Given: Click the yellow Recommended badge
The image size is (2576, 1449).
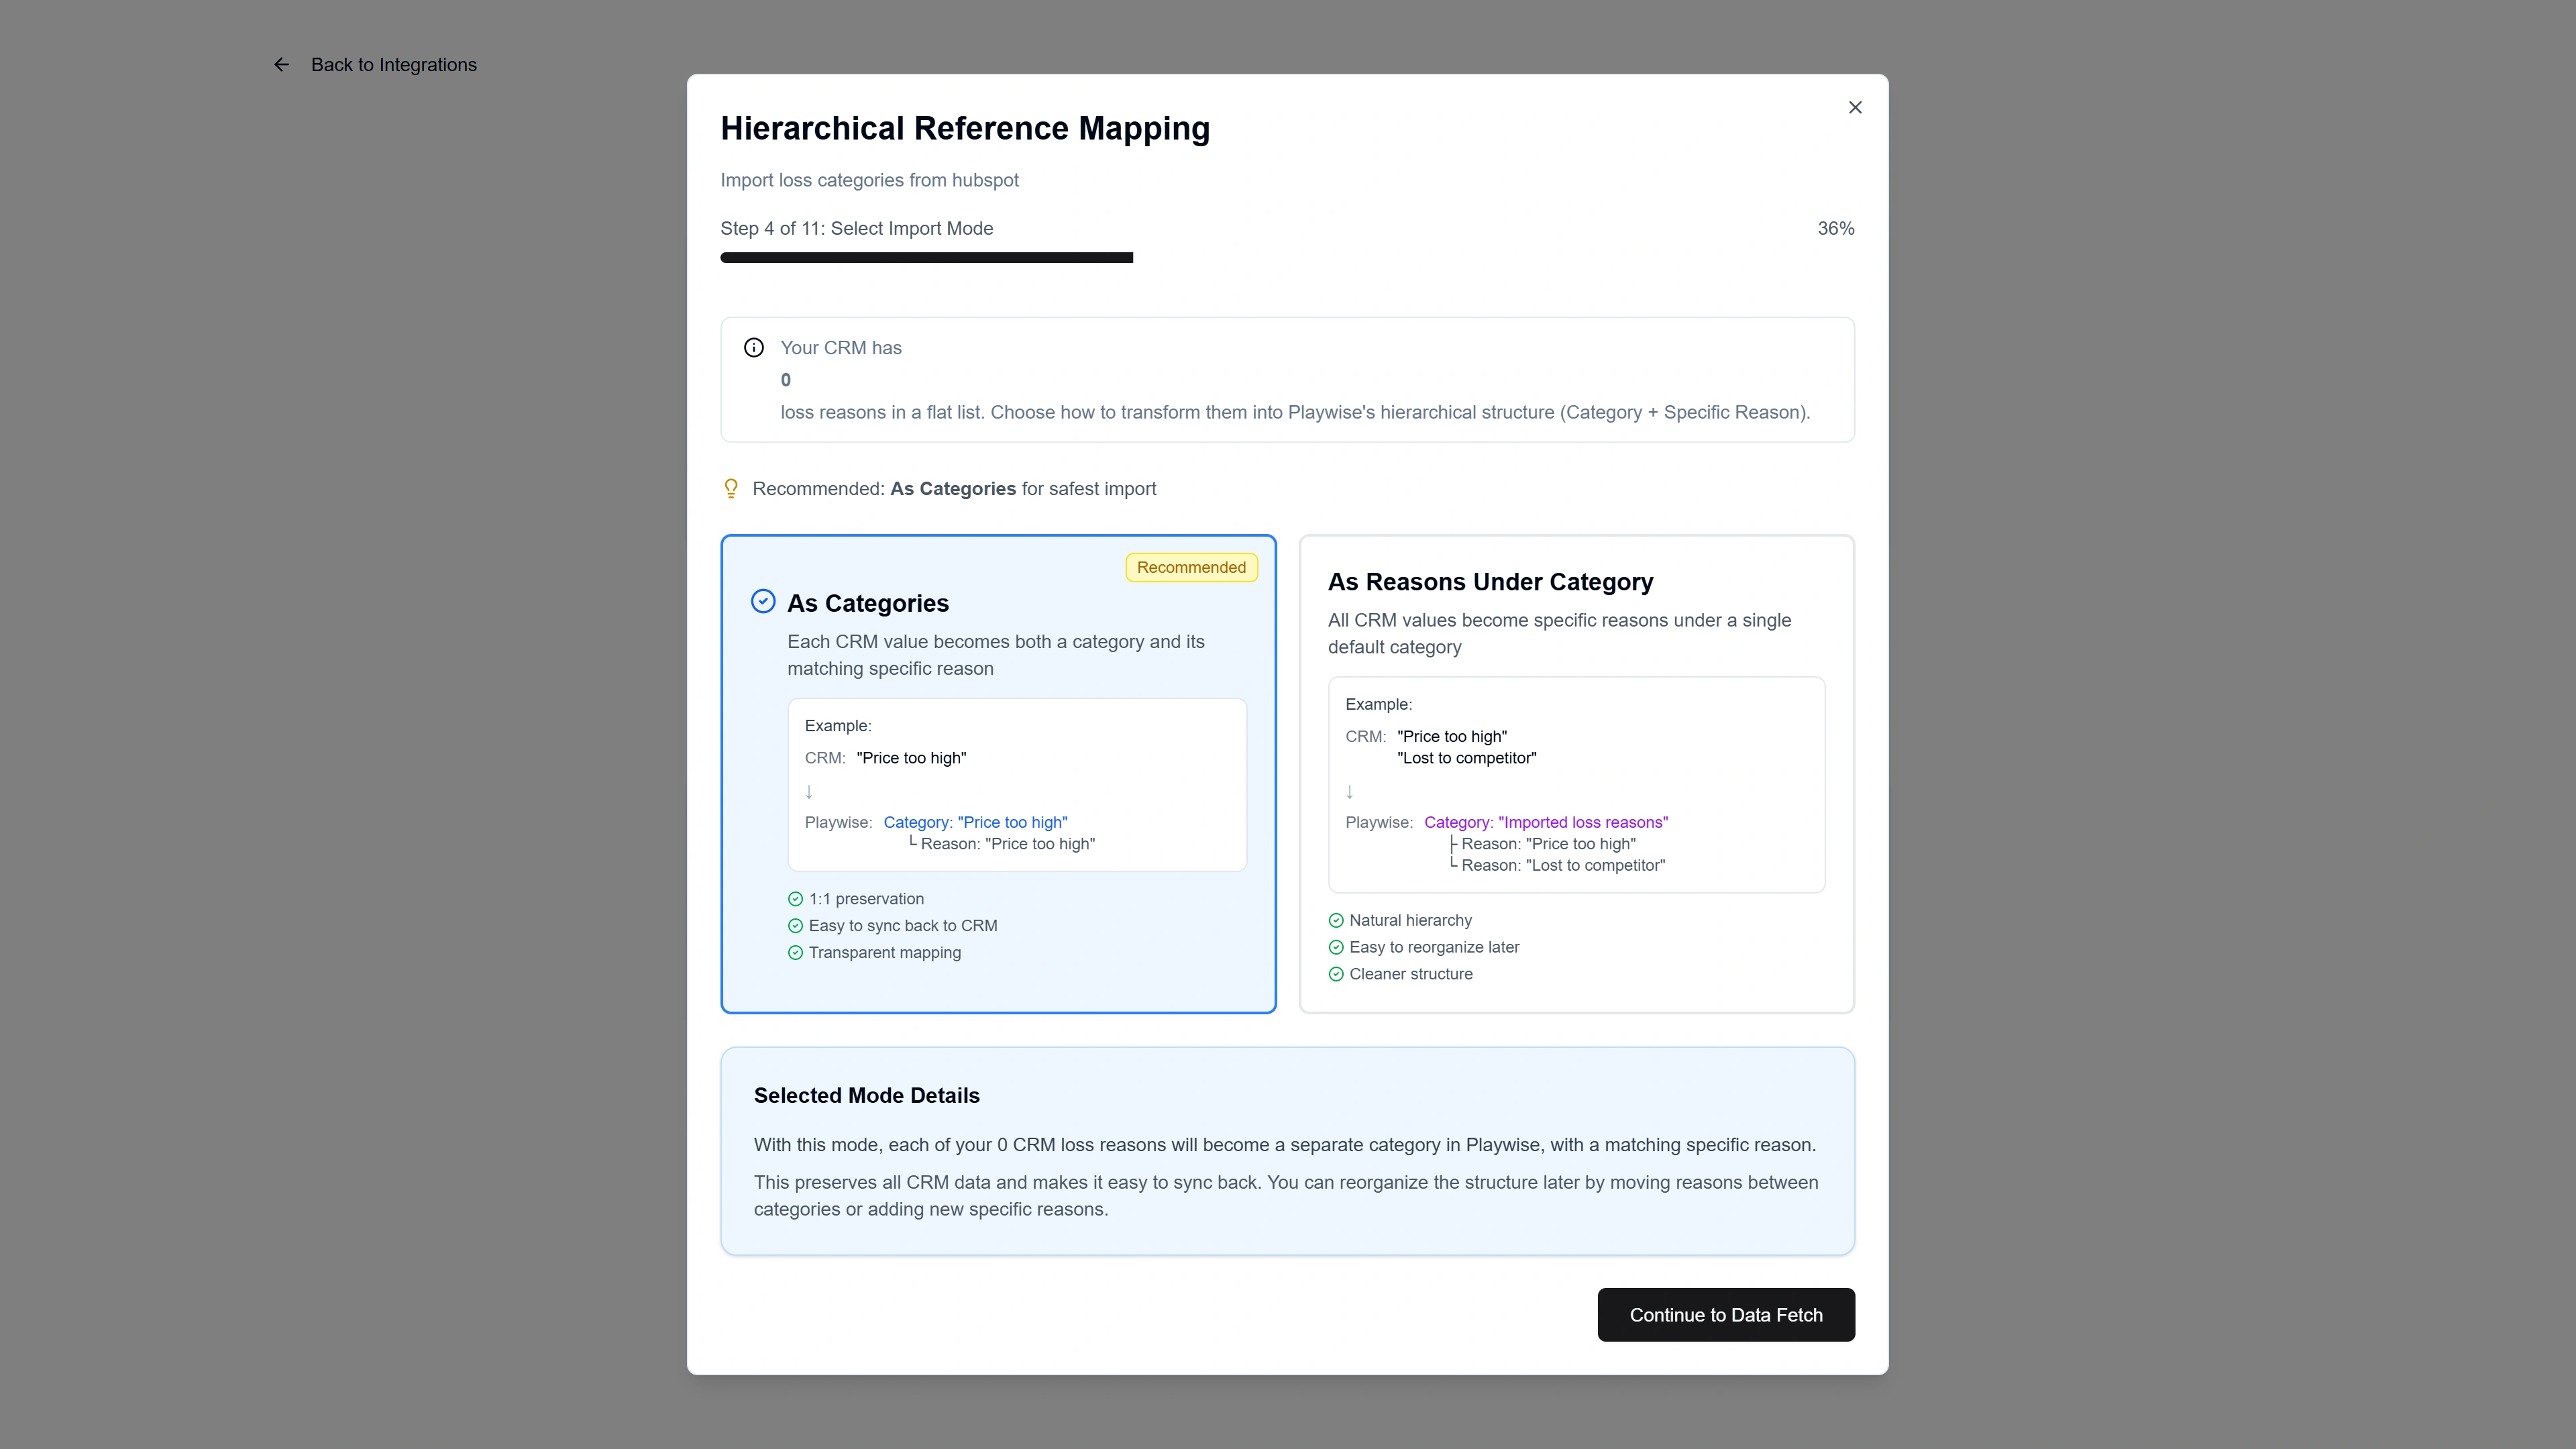Looking at the screenshot, I should coord(1190,567).
